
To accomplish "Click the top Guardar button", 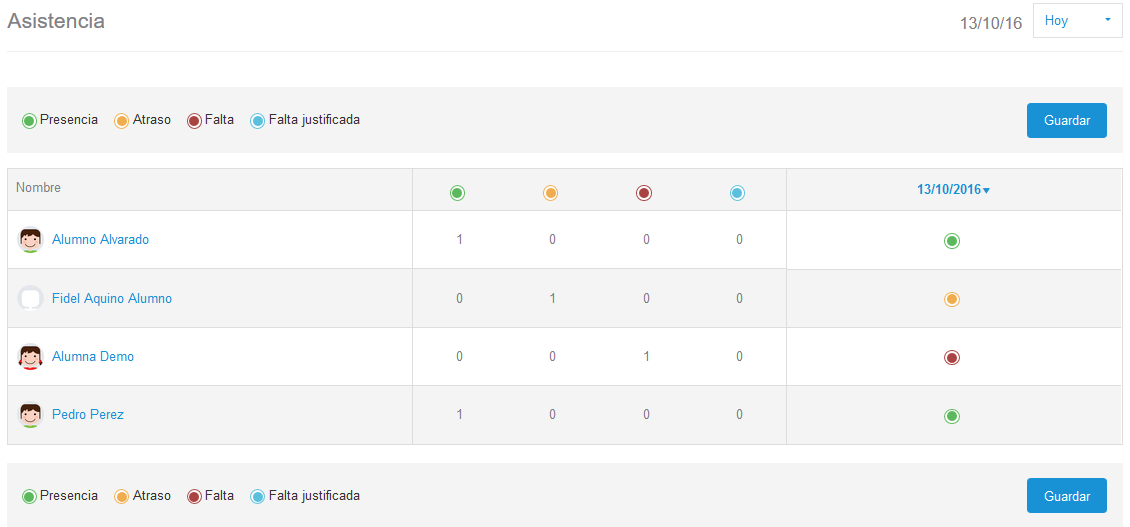I will pyautogui.click(x=1066, y=120).
